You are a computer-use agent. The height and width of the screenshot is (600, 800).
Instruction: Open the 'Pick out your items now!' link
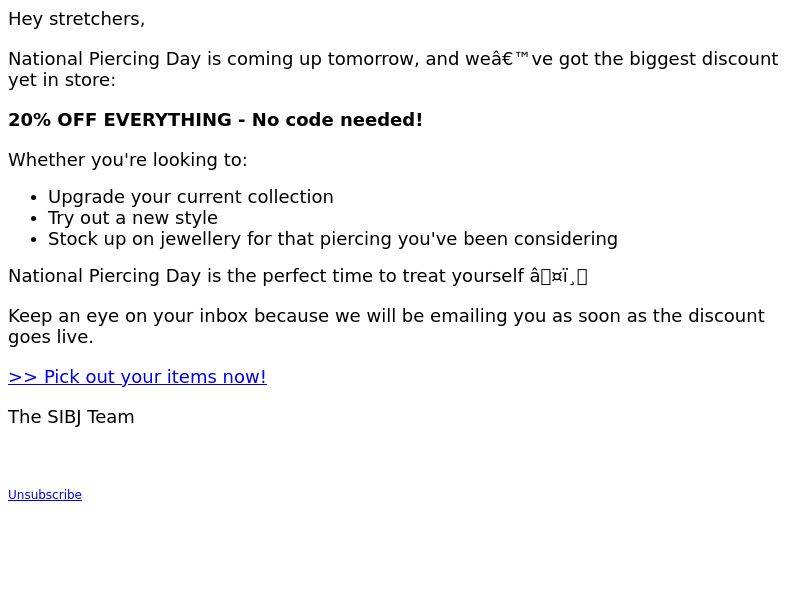pos(137,377)
